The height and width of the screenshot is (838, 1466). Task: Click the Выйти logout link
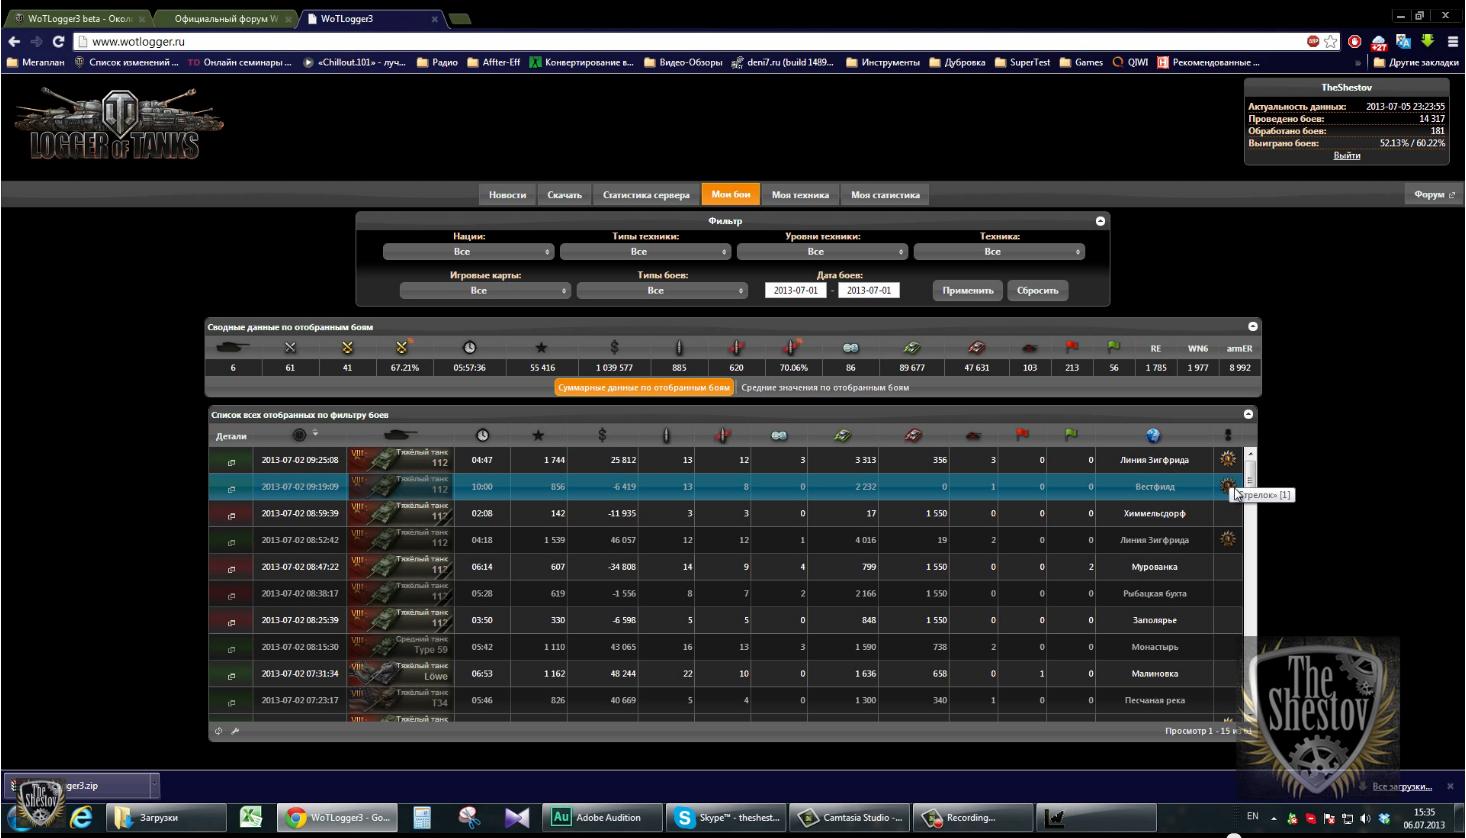(1346, 156)
